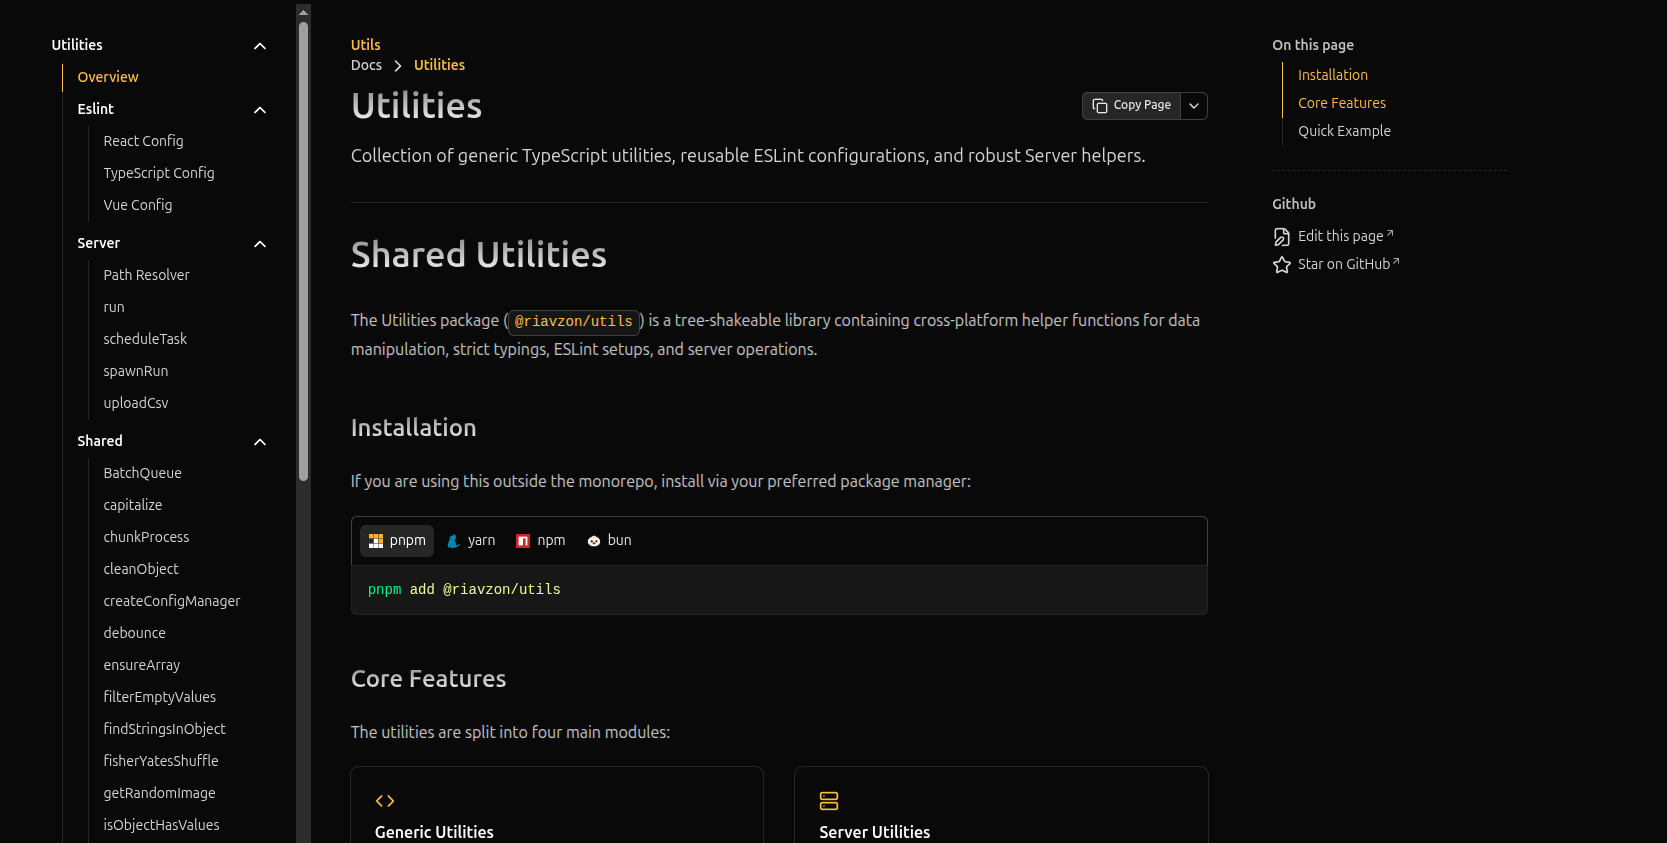The height and width of the screenshot is (843, 1667).
Task: Click the Server Utilities server icon
Action: pos(828,801)
